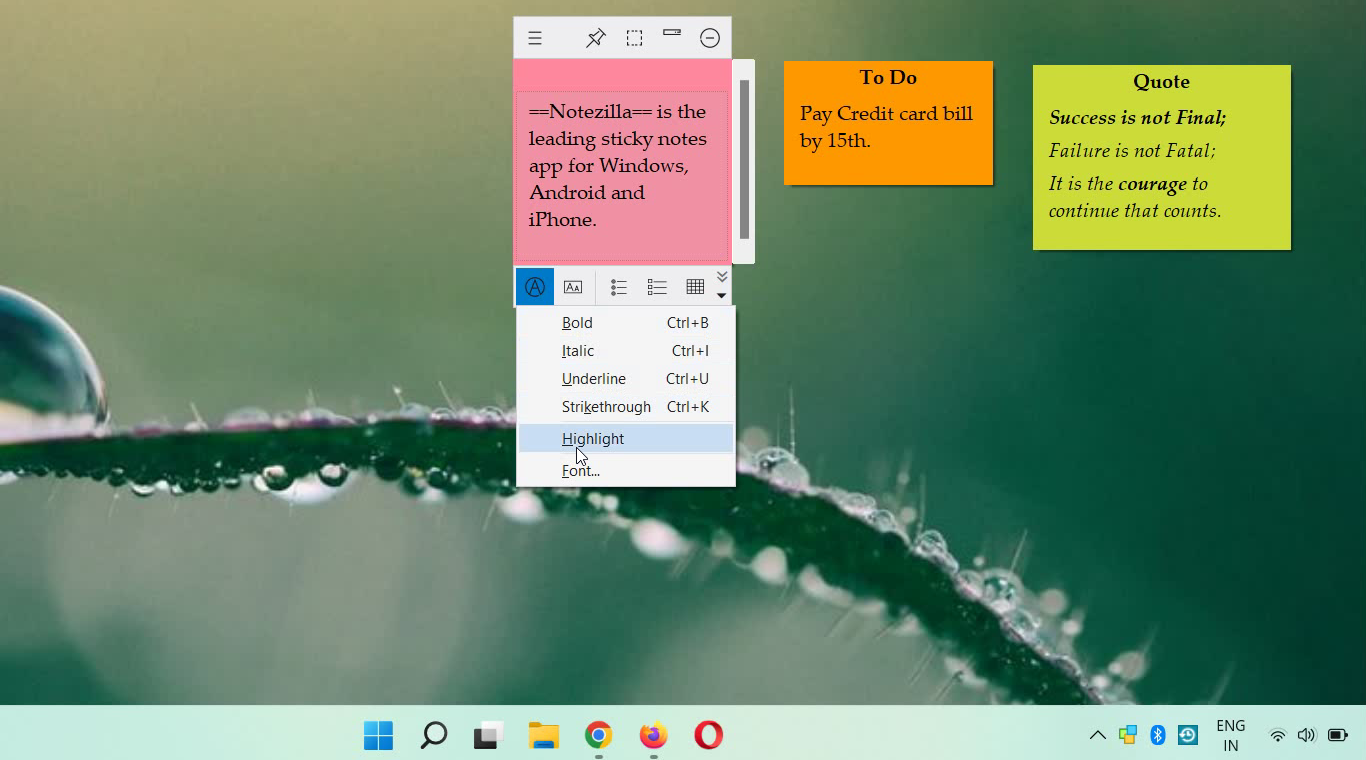Screen dimensions: 1366x760
Task: Click the circled minus icon on the note
Action: [x=710, y=38]
